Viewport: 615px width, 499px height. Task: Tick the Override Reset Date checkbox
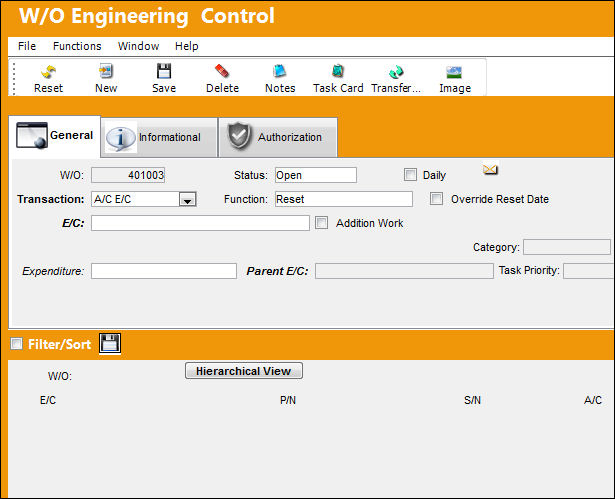(x=436, y=199)
